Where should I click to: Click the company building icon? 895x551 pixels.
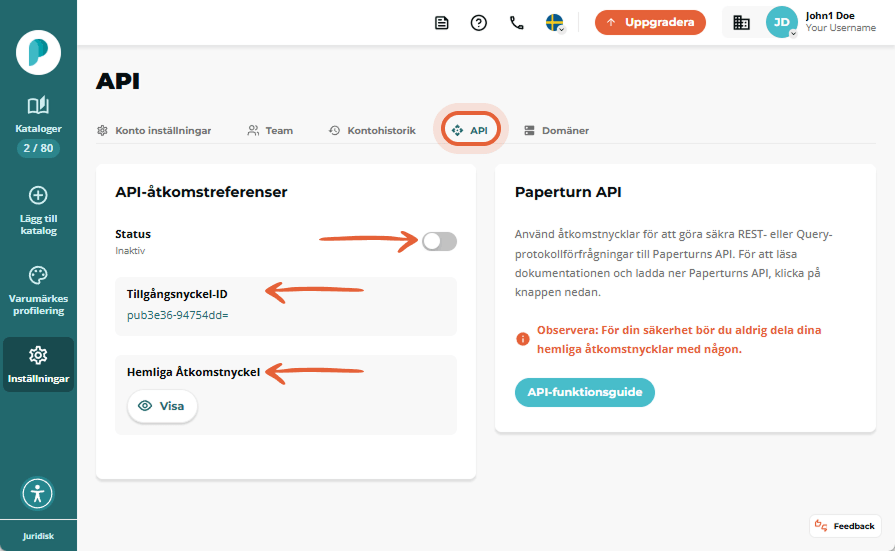coord(741,23)
